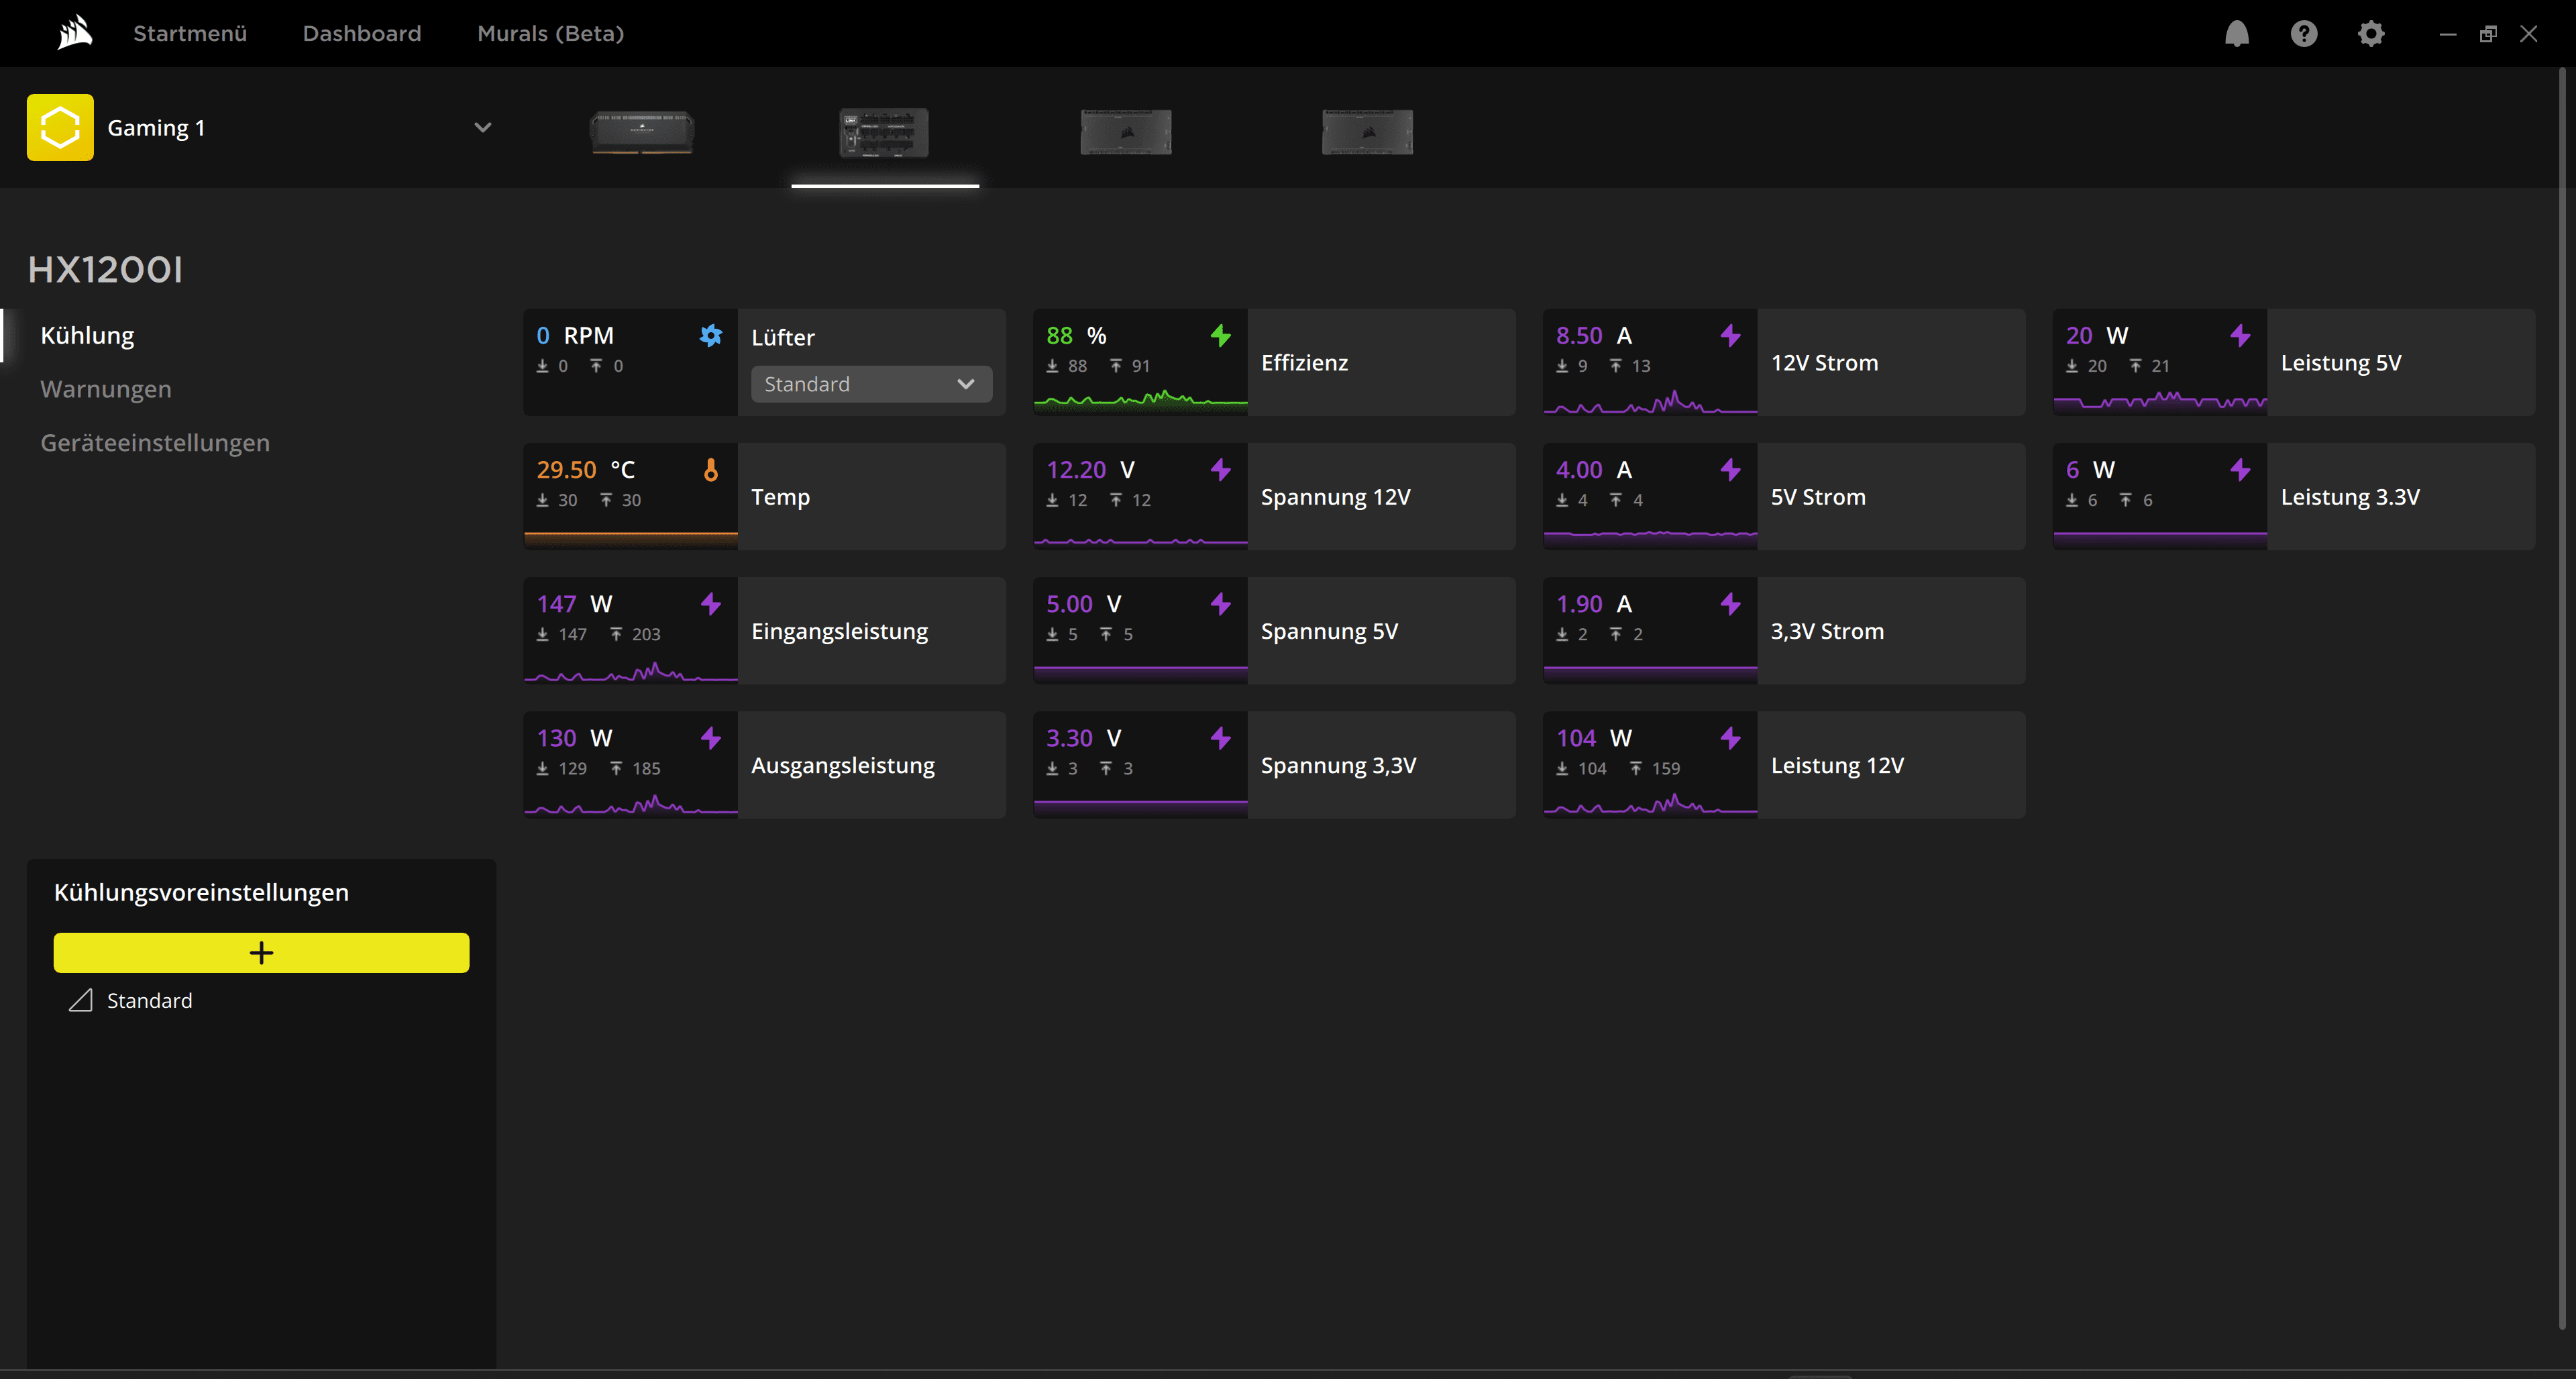
Task: Click the 0 RPM fan speed value
Action: tap(575, 335)
